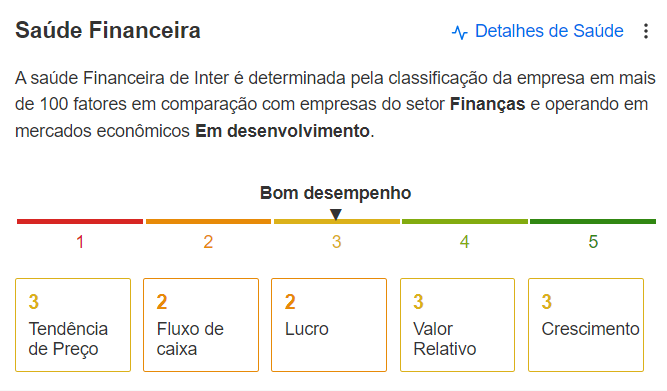The height and width of the screenshot is (391, 667).
Task: Open the three-dot more options menu
Action: coord(646,31)
